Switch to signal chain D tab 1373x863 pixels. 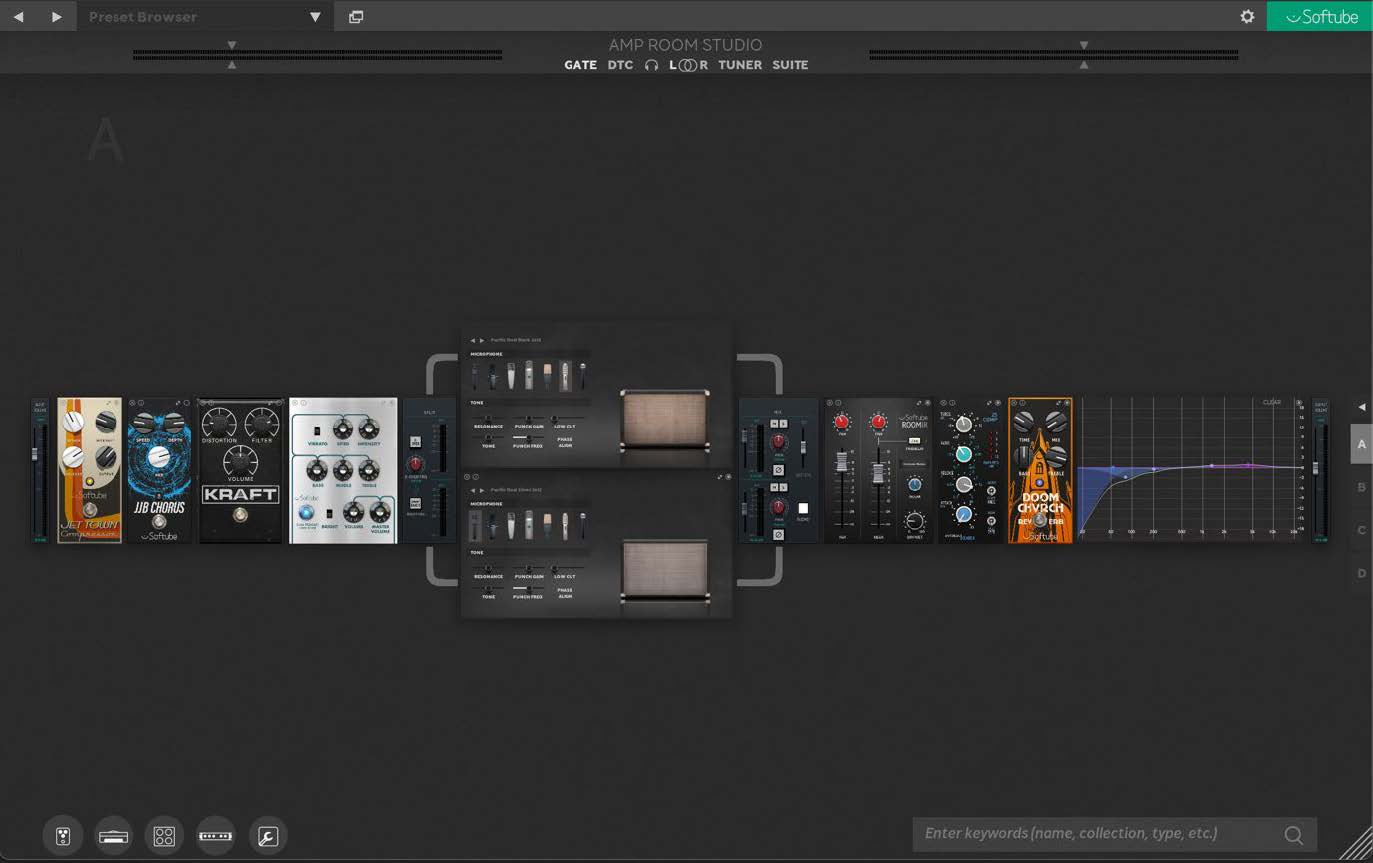click(1361, 573)
